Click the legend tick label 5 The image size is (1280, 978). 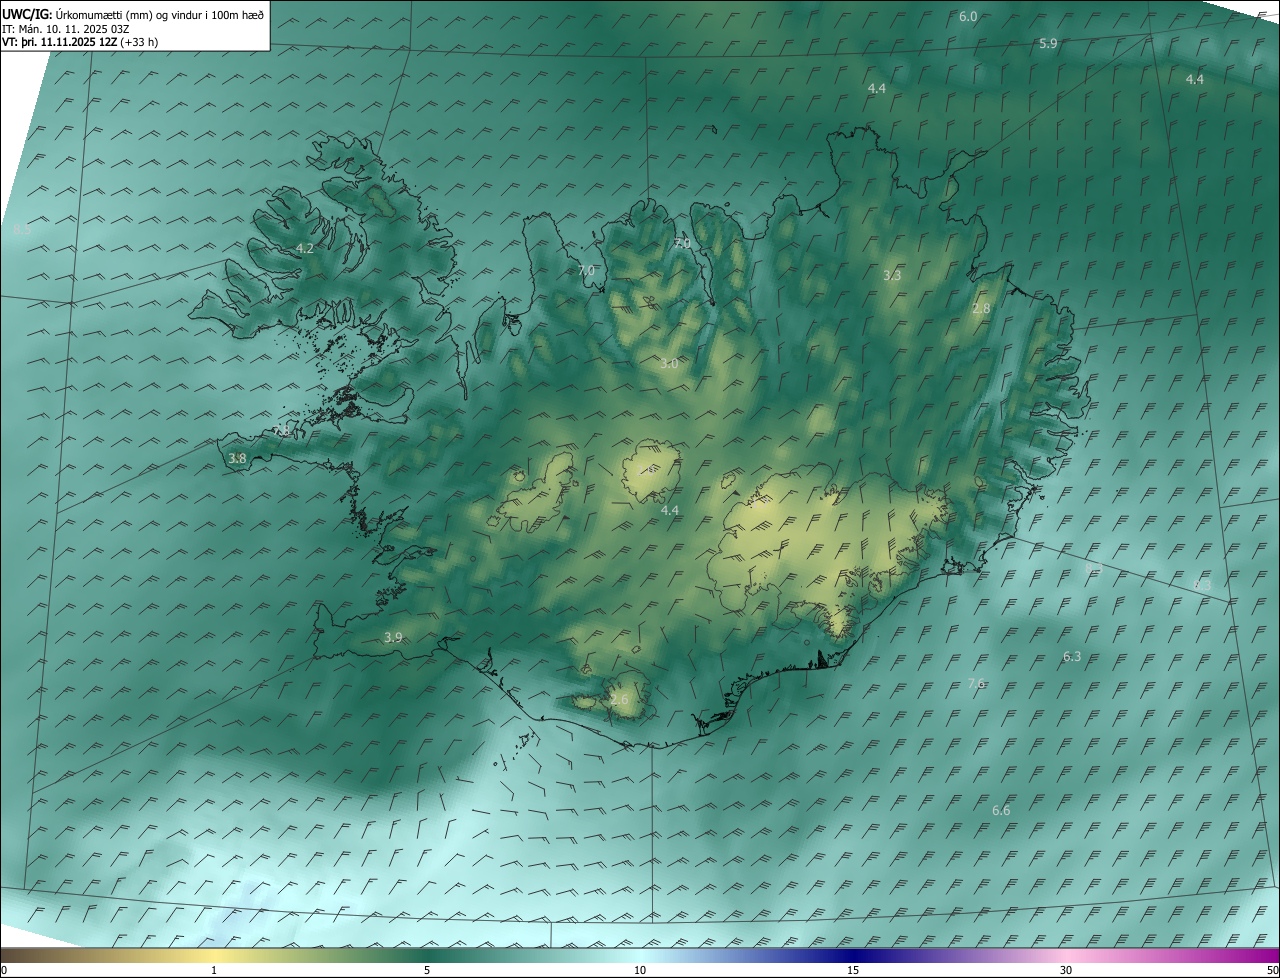coord(427,970)
